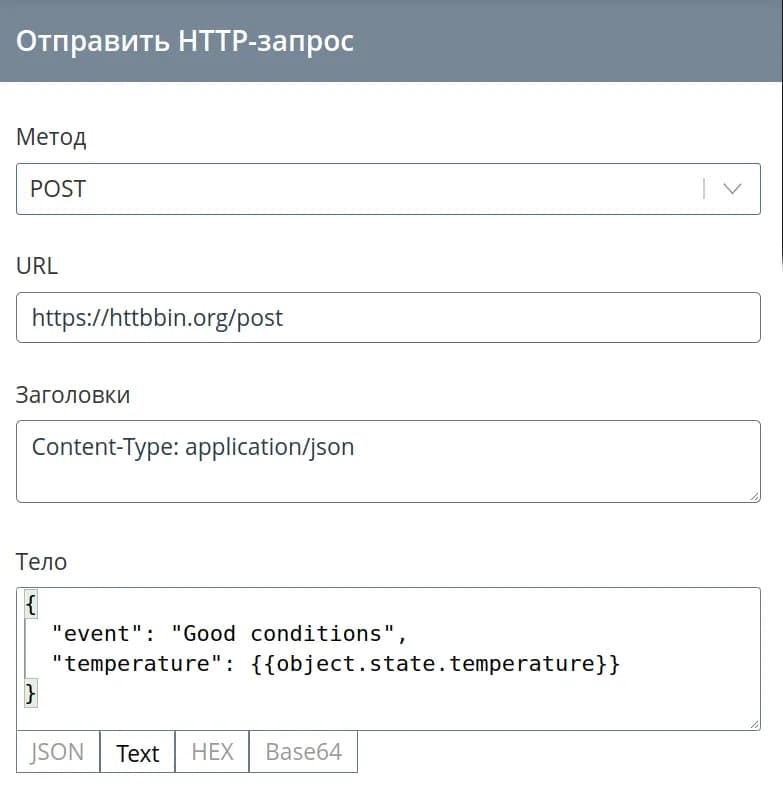Image resolution: width=783 pixels, height=794 pixels.
Task: Focus the Заголовки headers text area
Action: point(388,472)
